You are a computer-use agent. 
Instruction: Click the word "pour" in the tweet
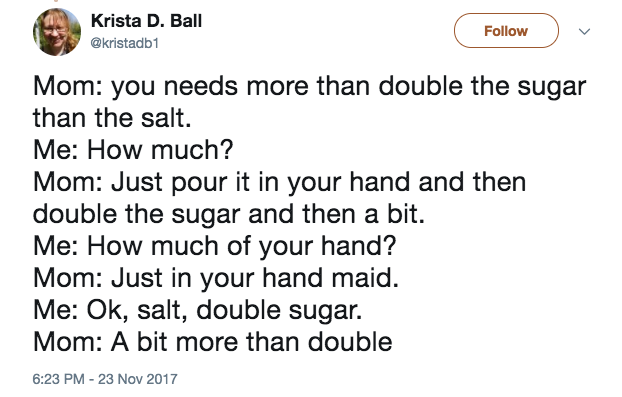click(199, 183)
